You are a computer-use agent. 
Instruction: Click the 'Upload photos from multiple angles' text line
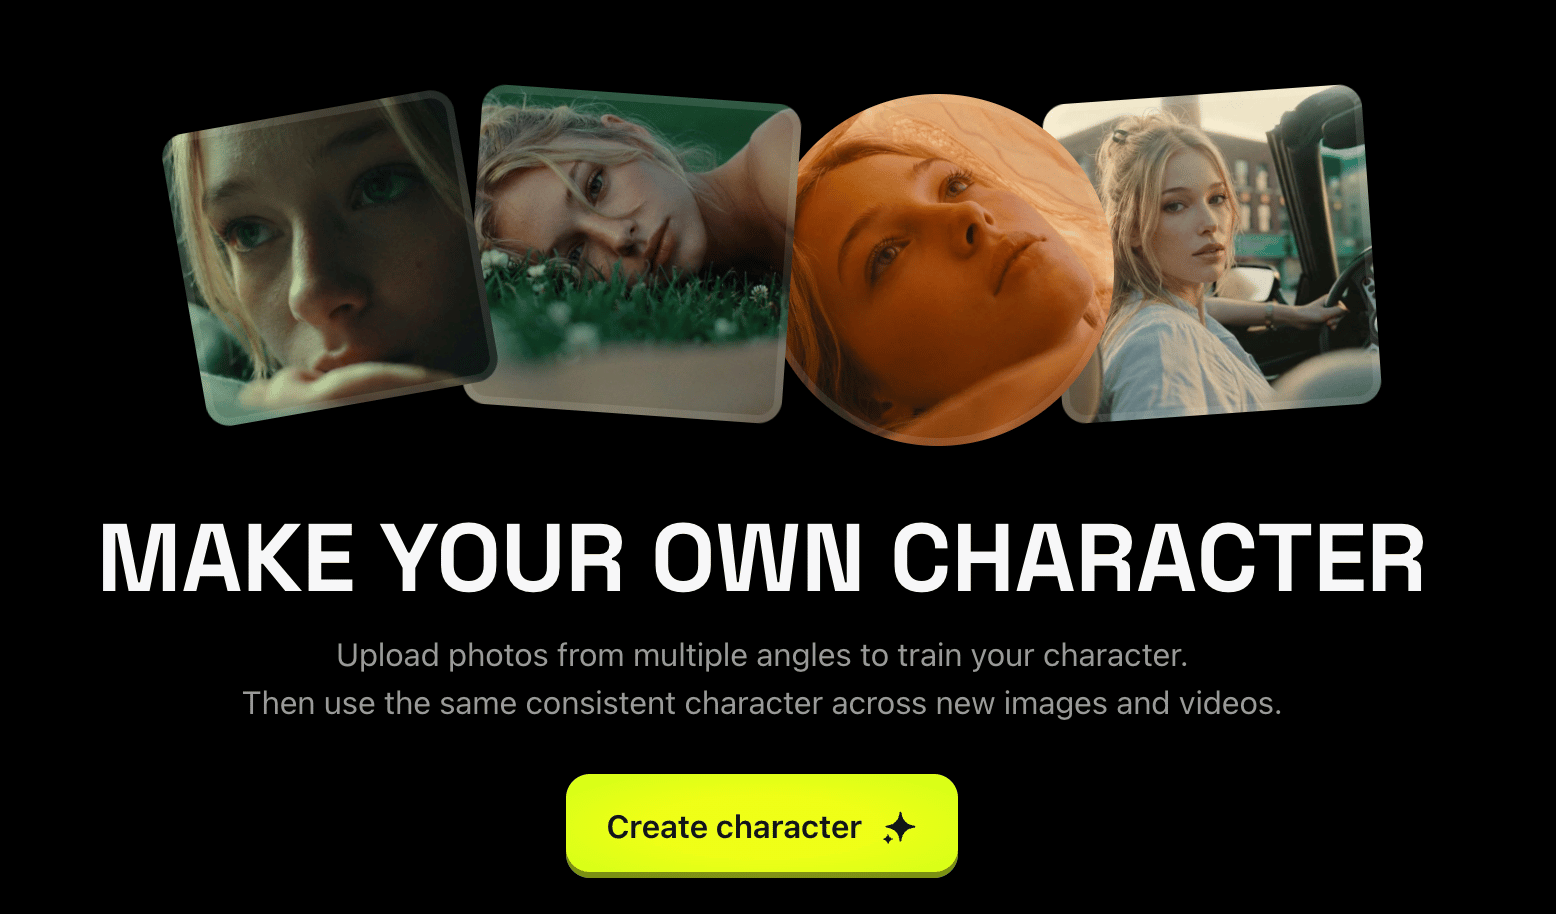click(762, 656)
